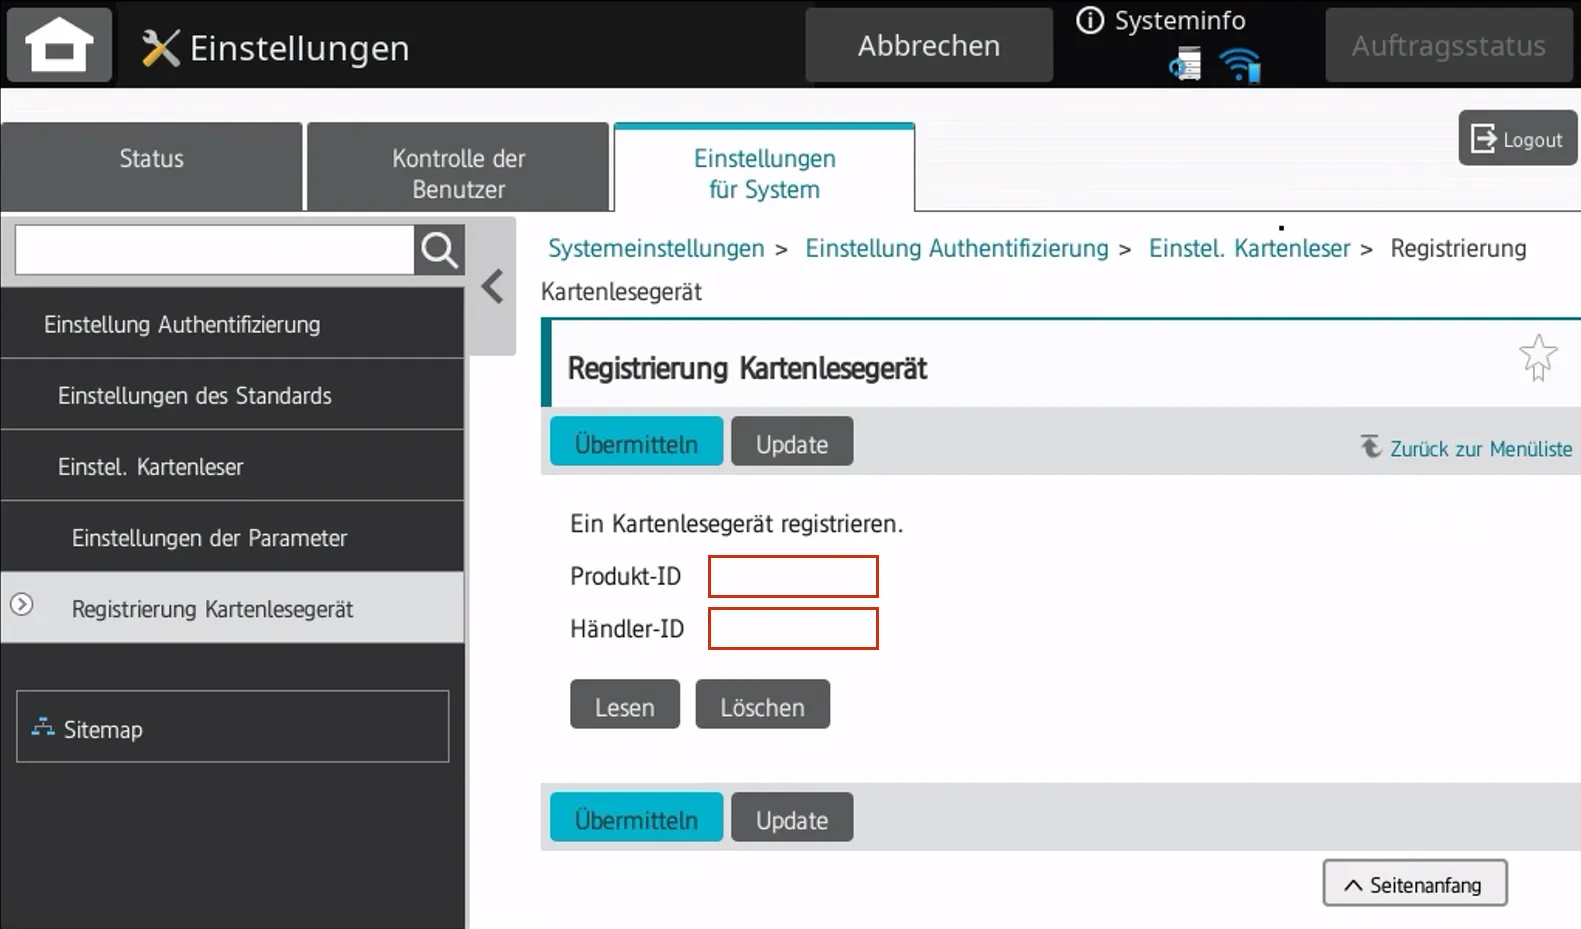Click the printer network status icon

pyautogui.click(x=1185, y=66)
